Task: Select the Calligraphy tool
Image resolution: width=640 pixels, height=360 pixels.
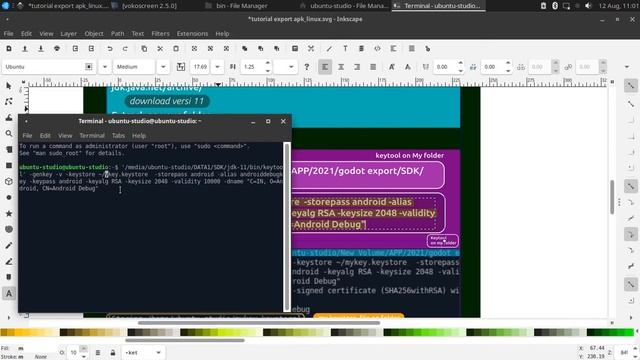Action: click(x=9, y=278)
